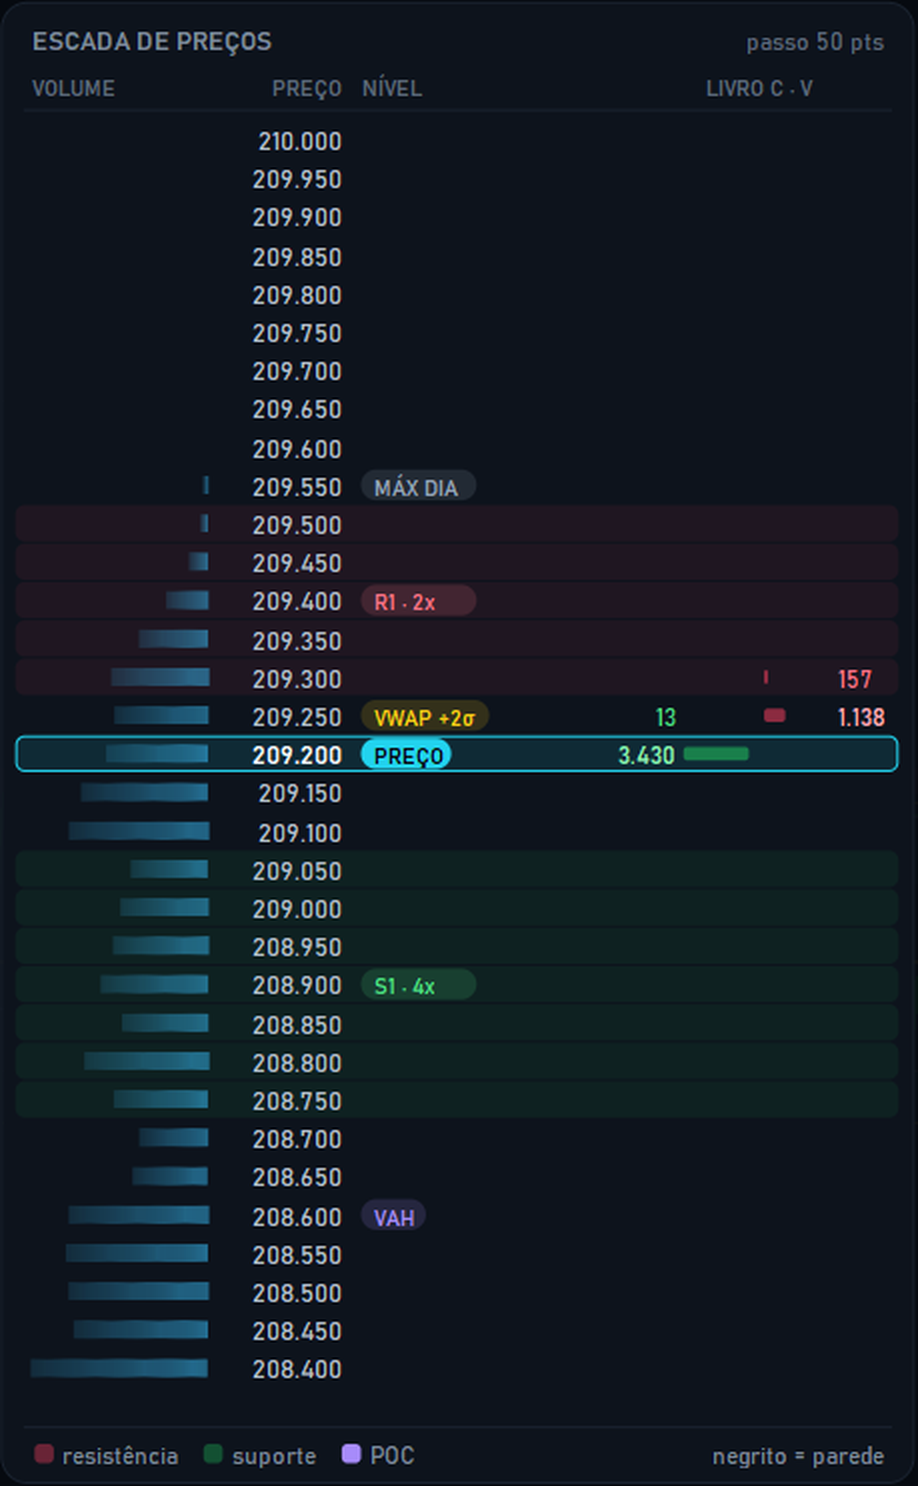Click the 'passo 50 pts' step label

[x=815, y=42]
